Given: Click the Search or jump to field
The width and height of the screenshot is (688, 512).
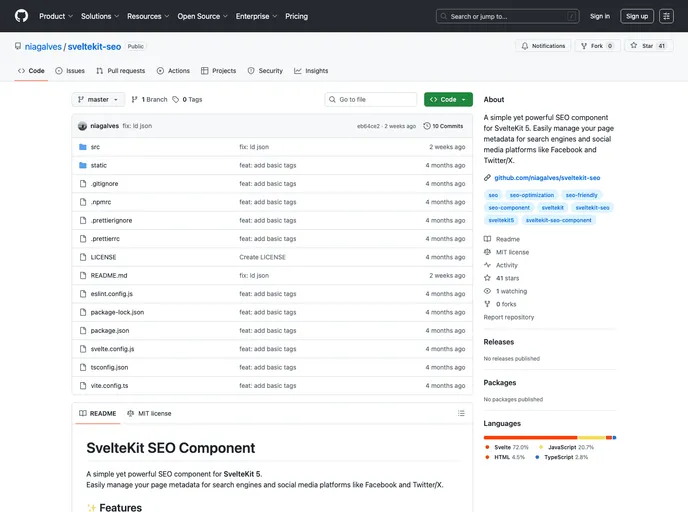Looking at the screenshot, I should coord(507,16).
